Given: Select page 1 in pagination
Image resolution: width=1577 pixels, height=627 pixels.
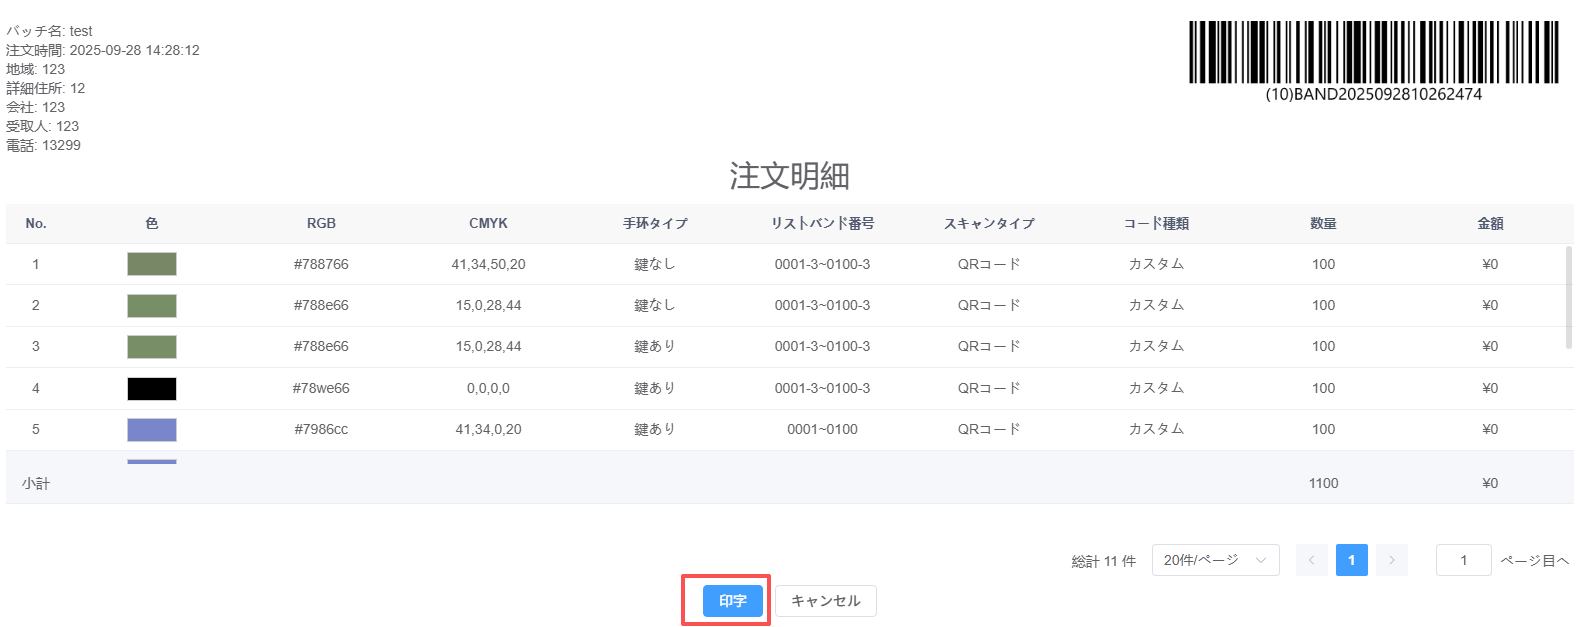Looking at the screenshot, I should pos(1351,560).
